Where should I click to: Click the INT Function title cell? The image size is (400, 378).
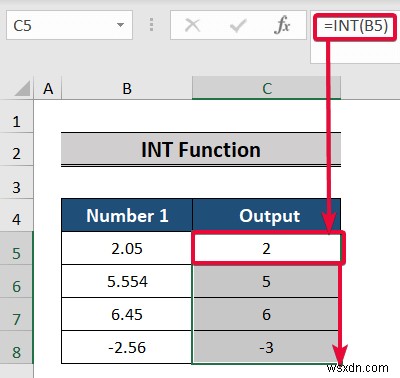pos(201,149)
